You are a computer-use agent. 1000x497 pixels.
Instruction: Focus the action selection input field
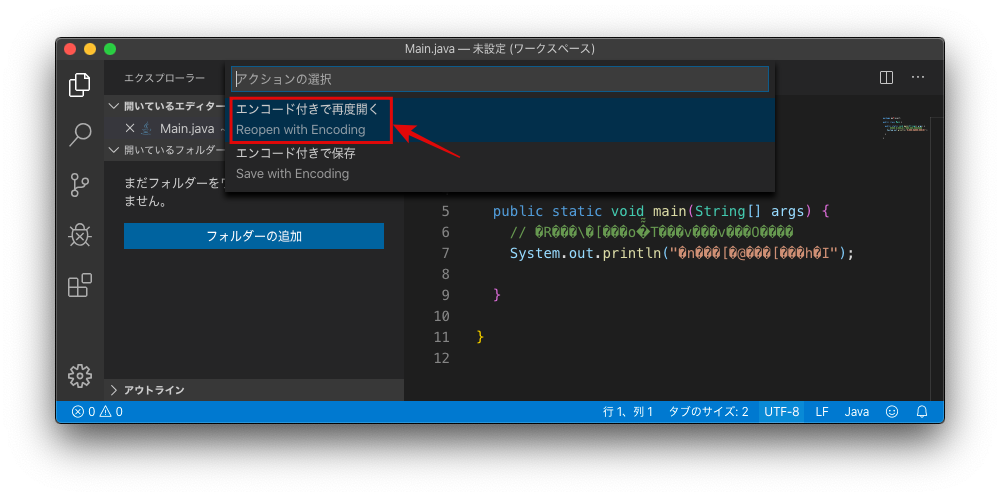(500, 79)
